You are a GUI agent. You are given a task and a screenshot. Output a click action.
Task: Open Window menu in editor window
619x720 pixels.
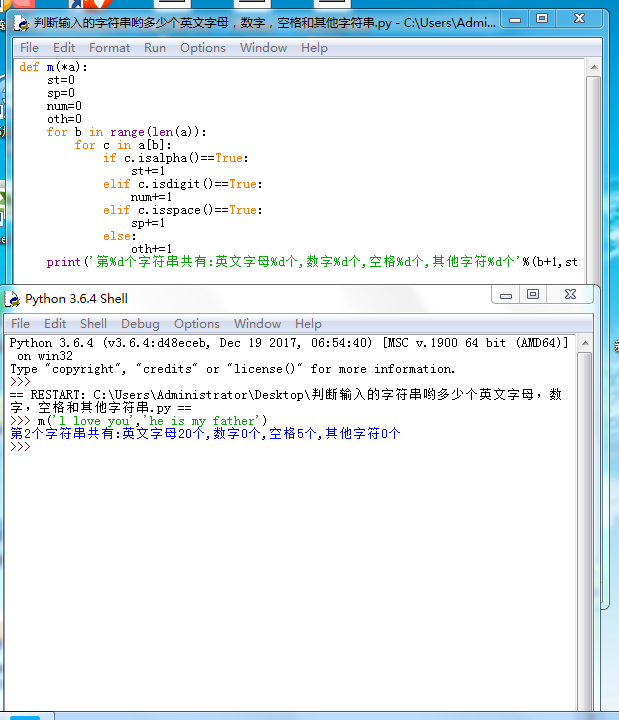263,48
